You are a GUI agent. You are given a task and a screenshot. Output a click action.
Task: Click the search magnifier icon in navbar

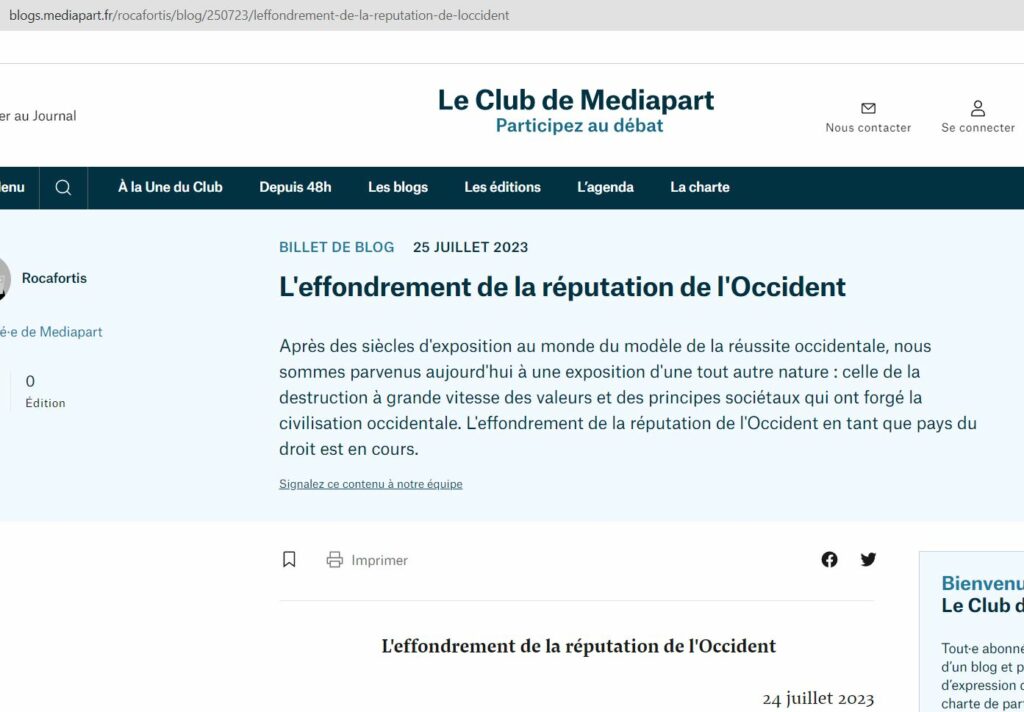click(63, 187)
